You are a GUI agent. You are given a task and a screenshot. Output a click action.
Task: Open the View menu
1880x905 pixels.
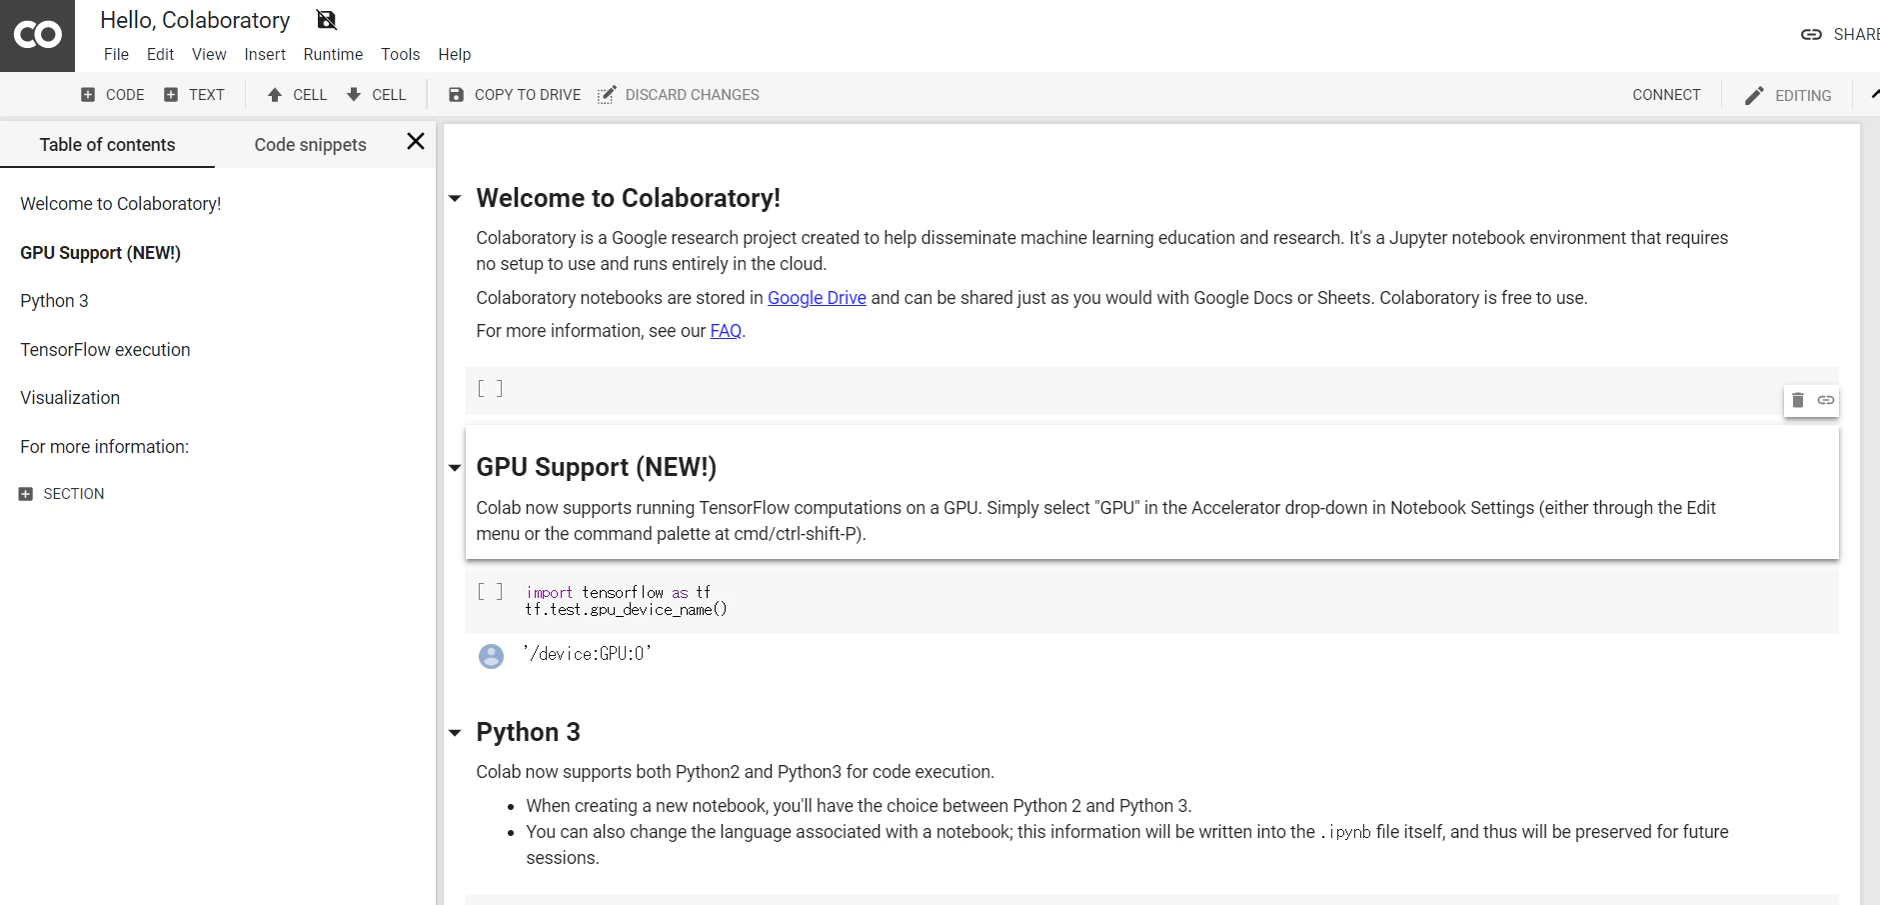click(x=209, y=54)
